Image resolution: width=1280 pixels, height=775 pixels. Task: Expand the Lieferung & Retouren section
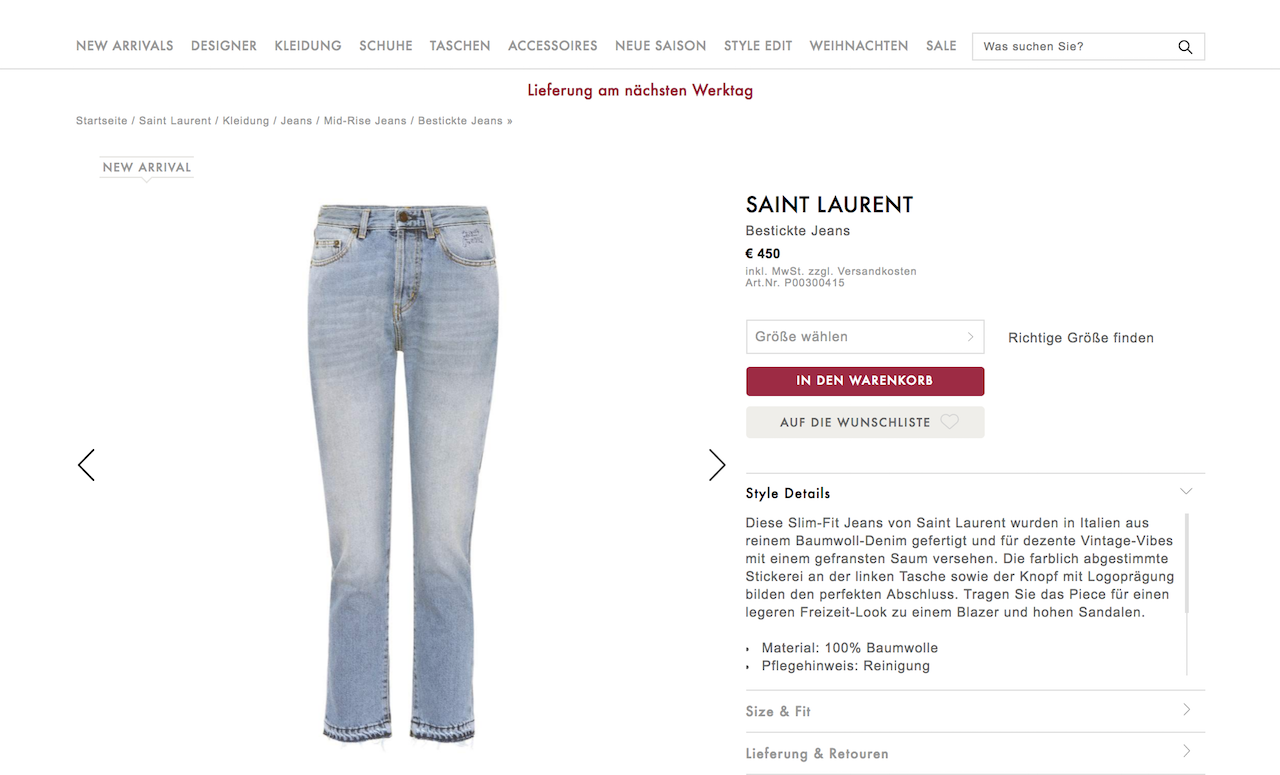pyautogui.click(x=975, y=753)
